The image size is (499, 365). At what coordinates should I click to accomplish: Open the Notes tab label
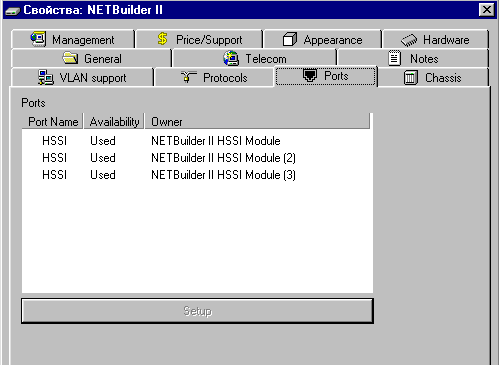click(x=424, y=59)
